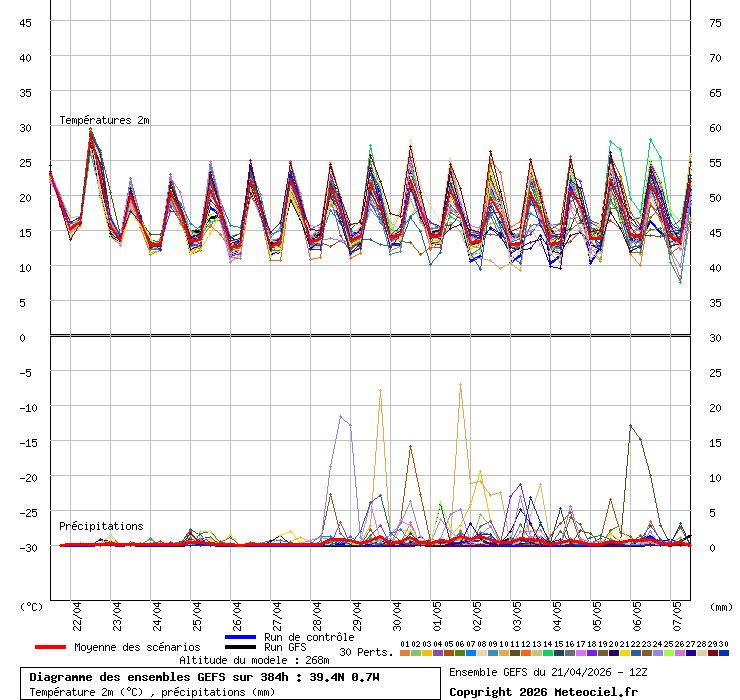Click perturbation 30 color swatch
The width and height of the screenshot is (740, 700).
[724, 653]
